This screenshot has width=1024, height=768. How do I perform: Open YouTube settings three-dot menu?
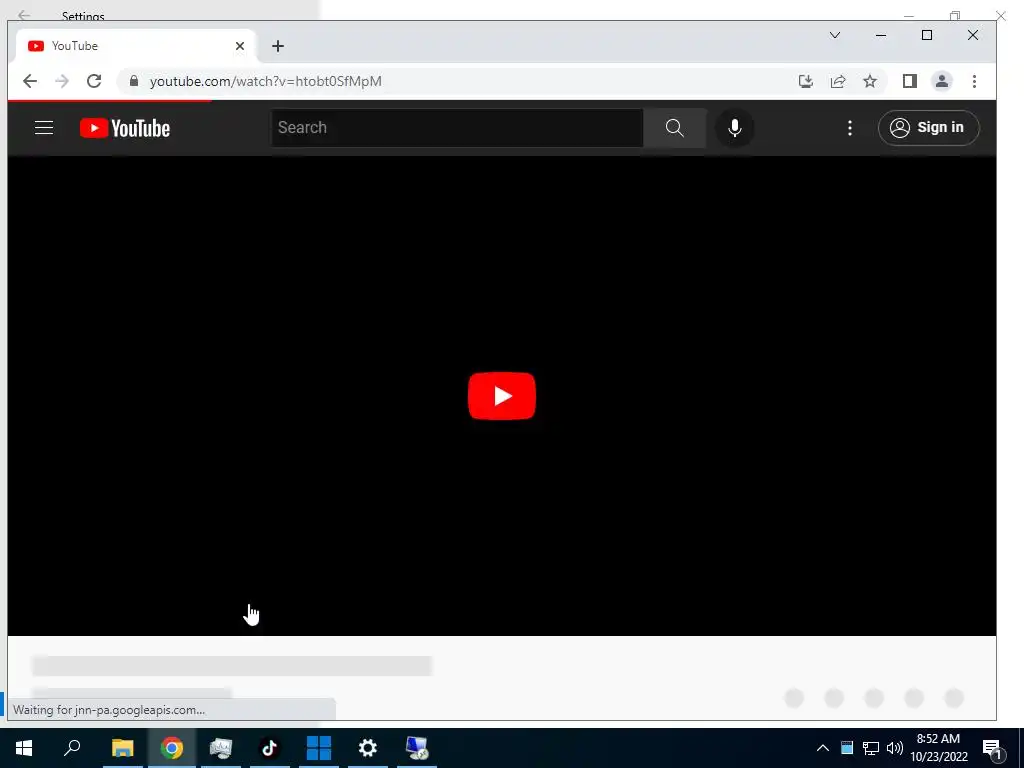pos(850,128)
